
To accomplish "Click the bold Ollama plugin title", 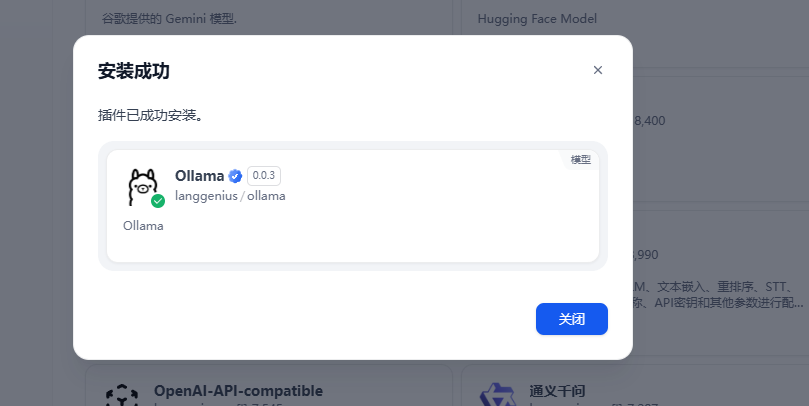I will pos(200,176).
